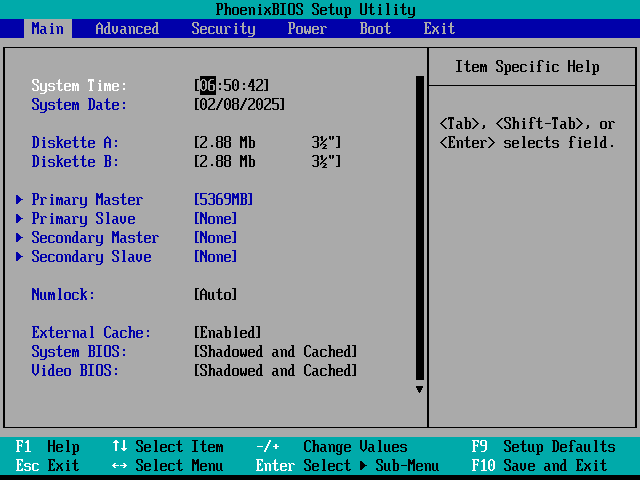The height and width of the screenshot is (480, 640).
Task: Switch to the Security tab
Action: pos(223,29)
